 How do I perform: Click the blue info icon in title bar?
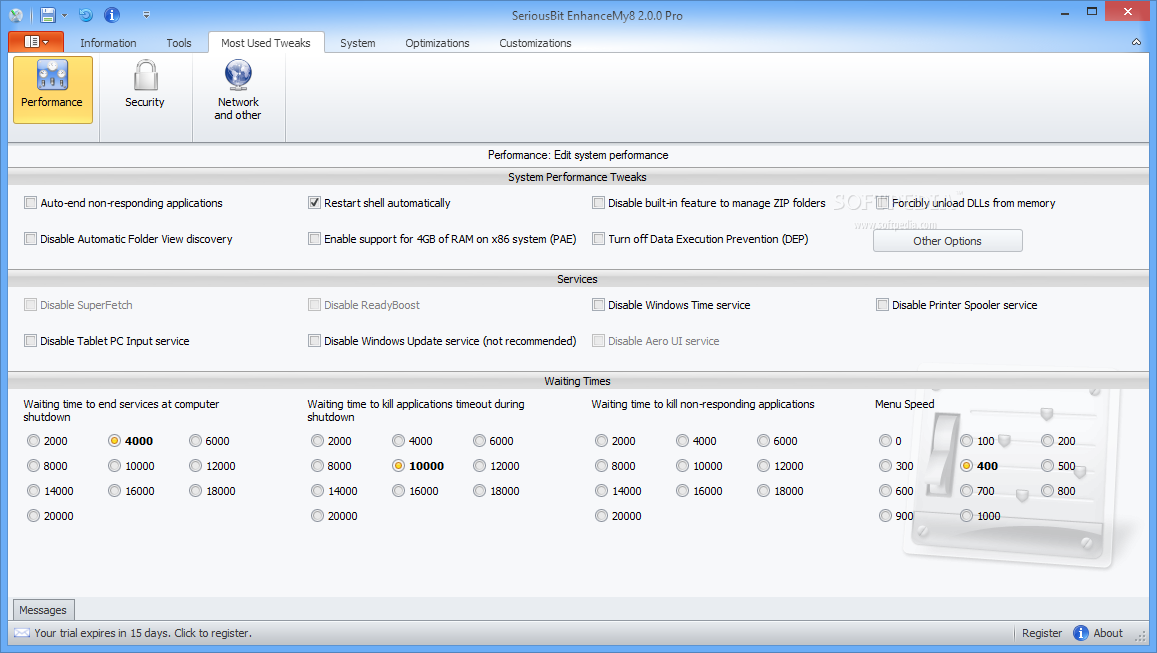(111, 15)
